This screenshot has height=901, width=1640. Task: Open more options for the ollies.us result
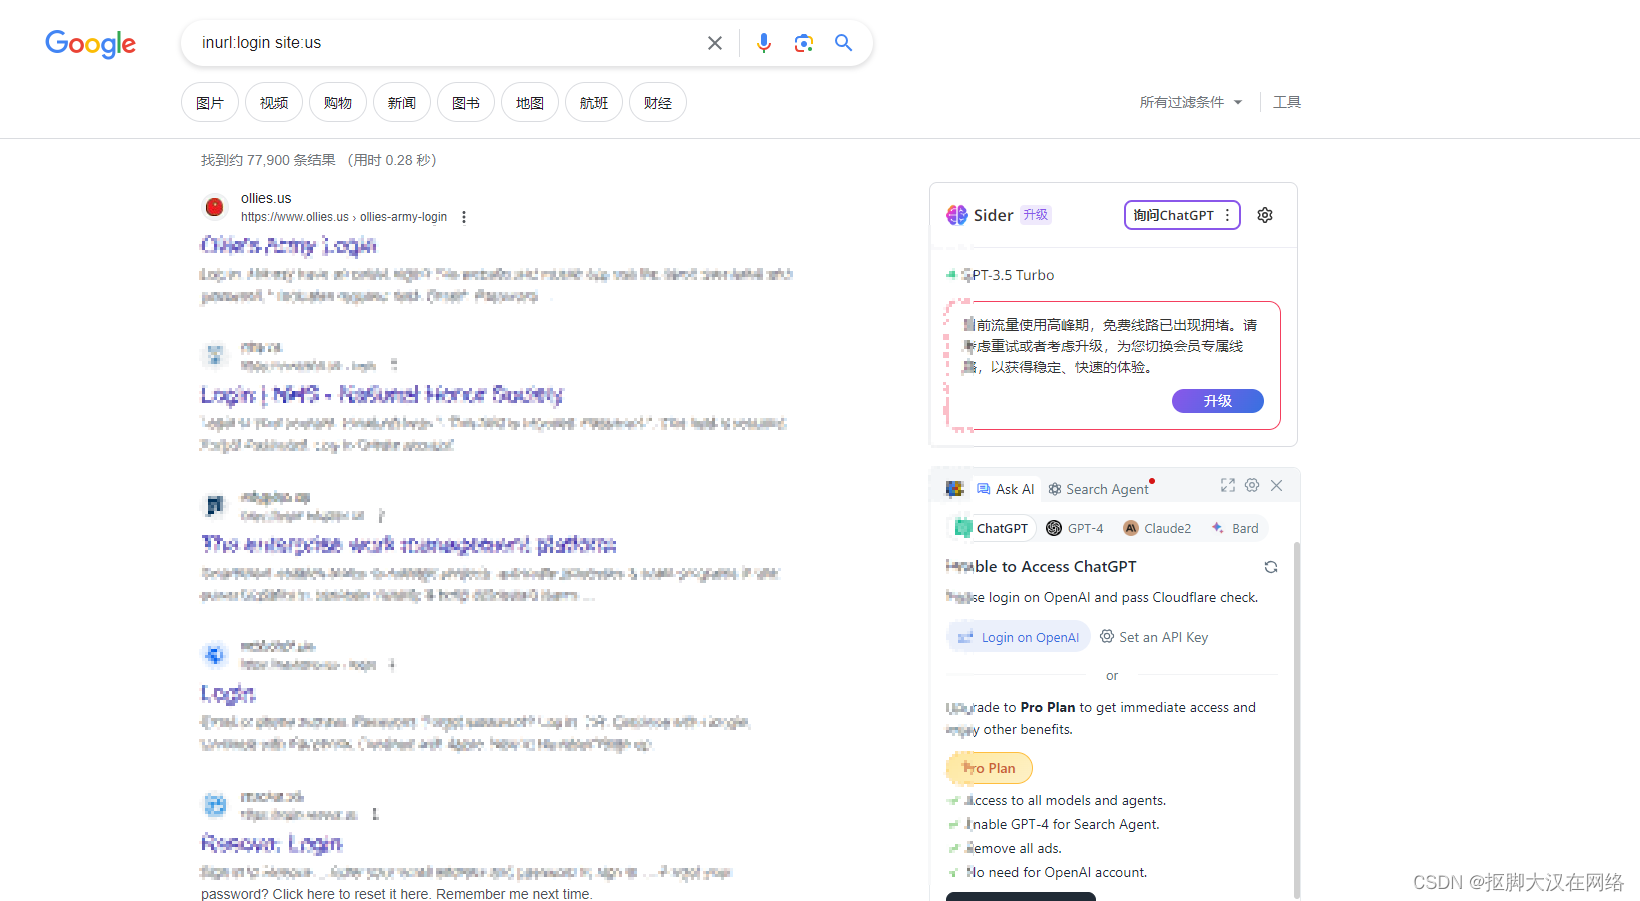tap(464, 217)
